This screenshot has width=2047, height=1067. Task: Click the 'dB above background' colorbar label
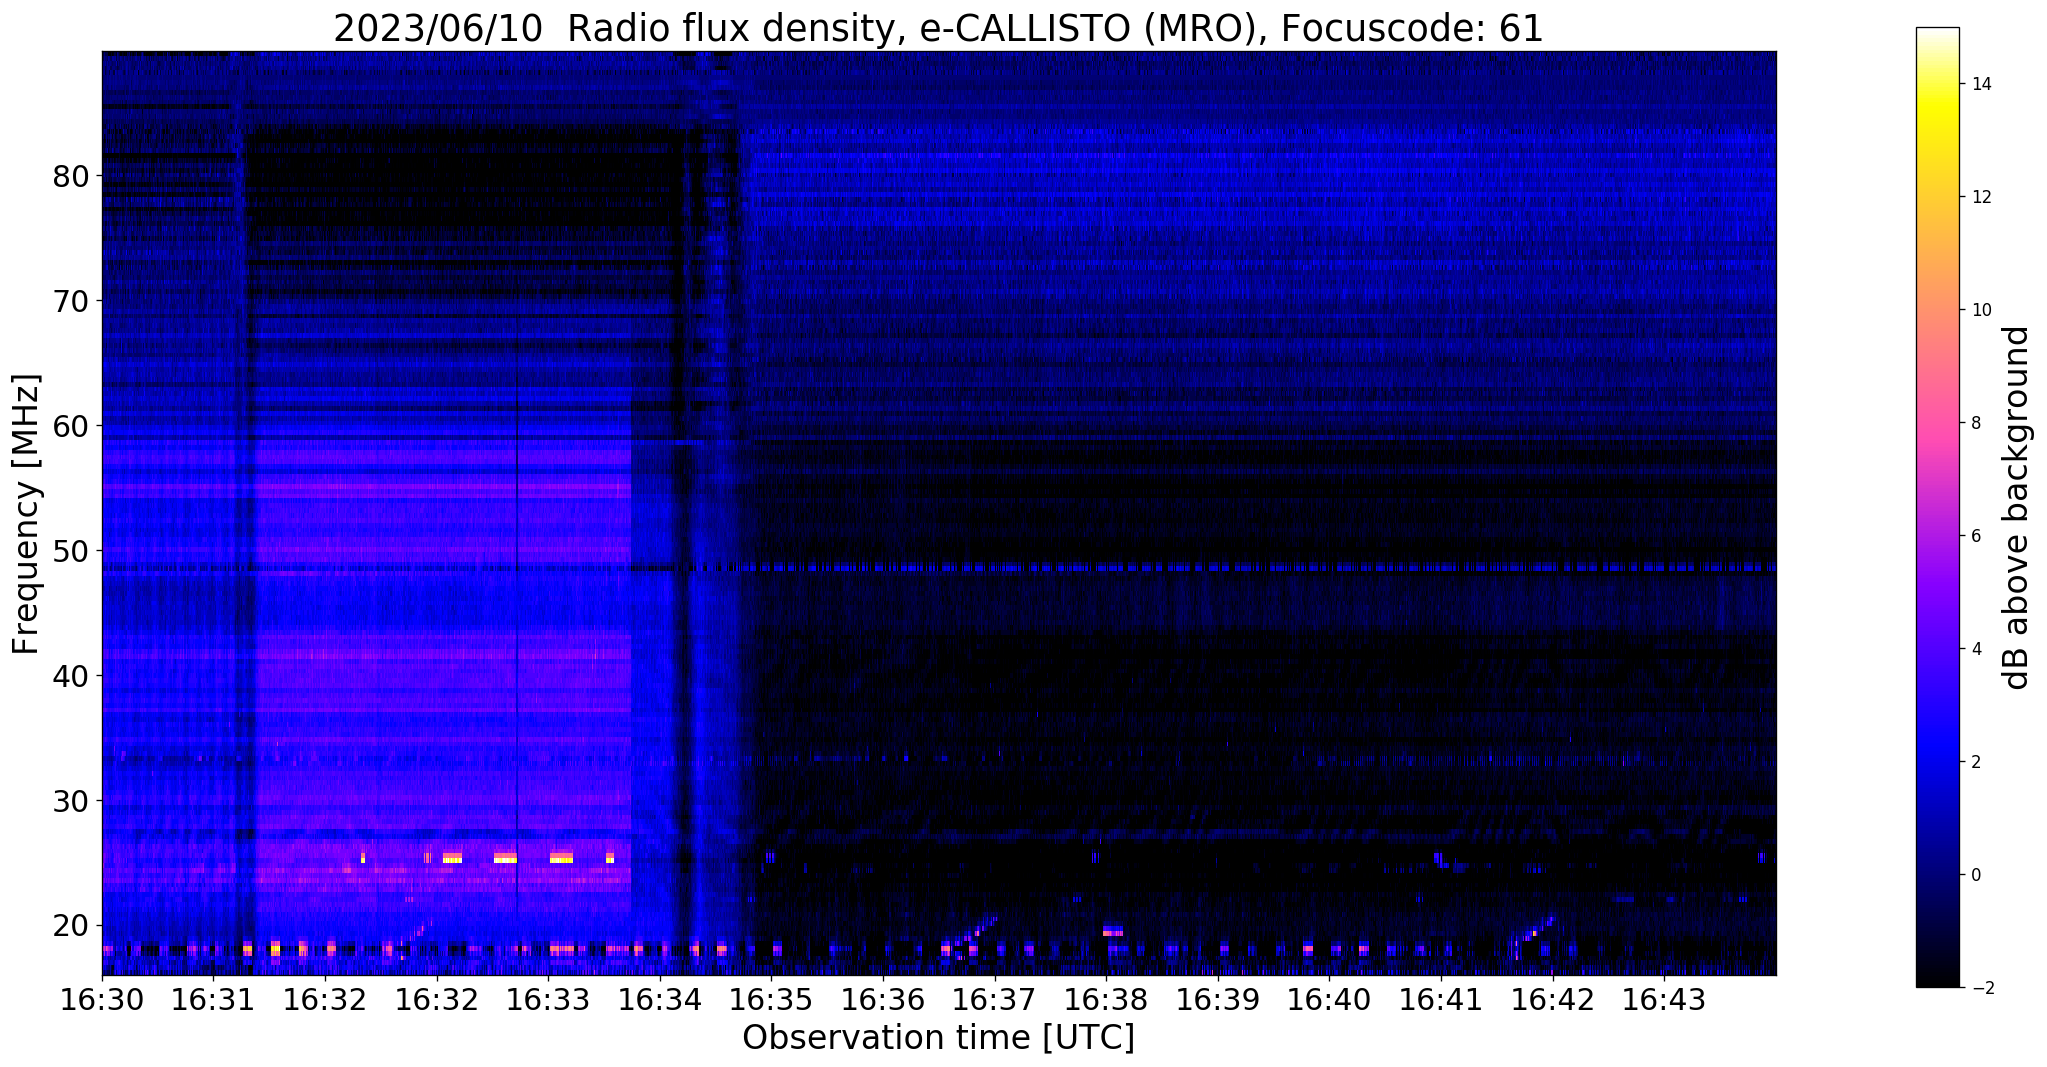(2017, 507)
